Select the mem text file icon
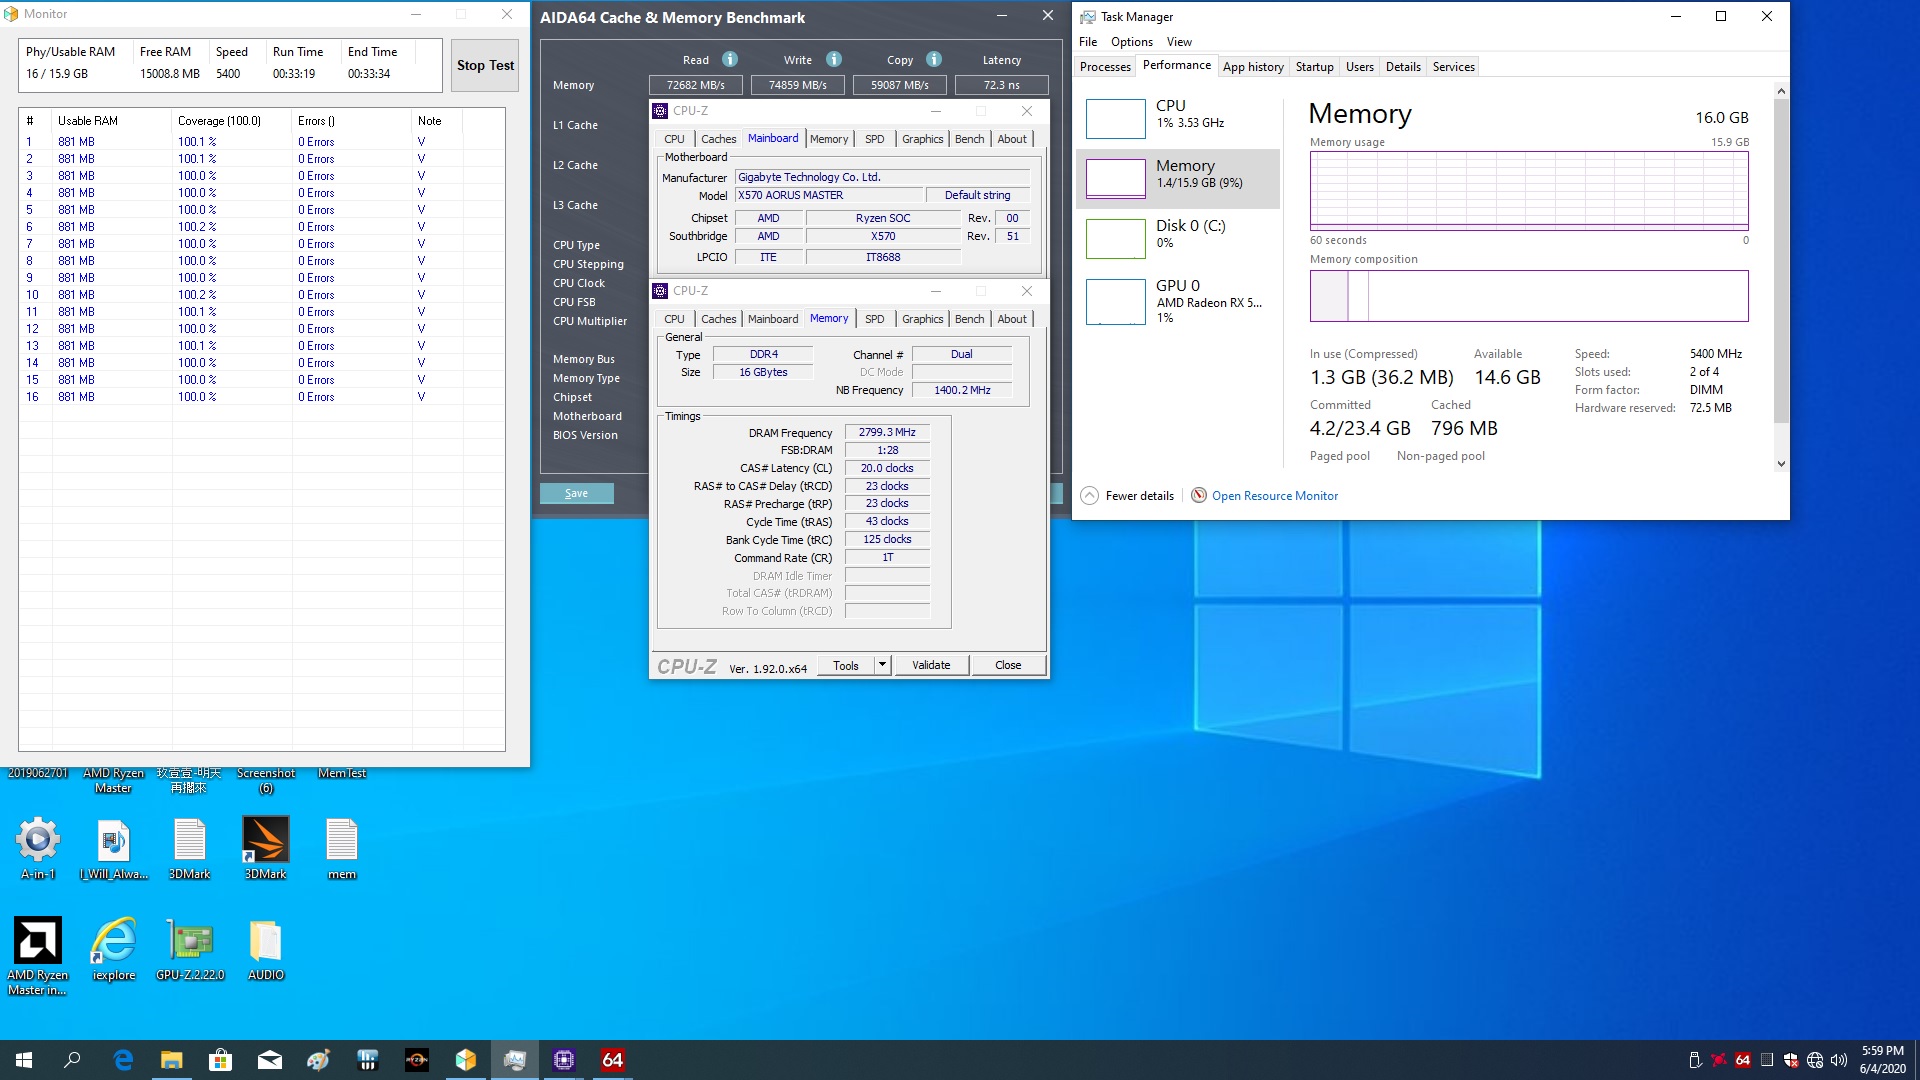 click(342, 848)
